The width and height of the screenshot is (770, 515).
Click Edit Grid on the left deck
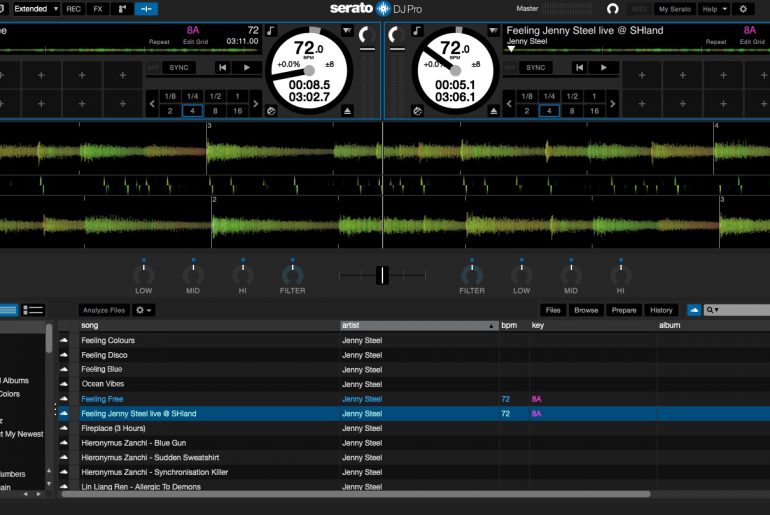(195, 42)
